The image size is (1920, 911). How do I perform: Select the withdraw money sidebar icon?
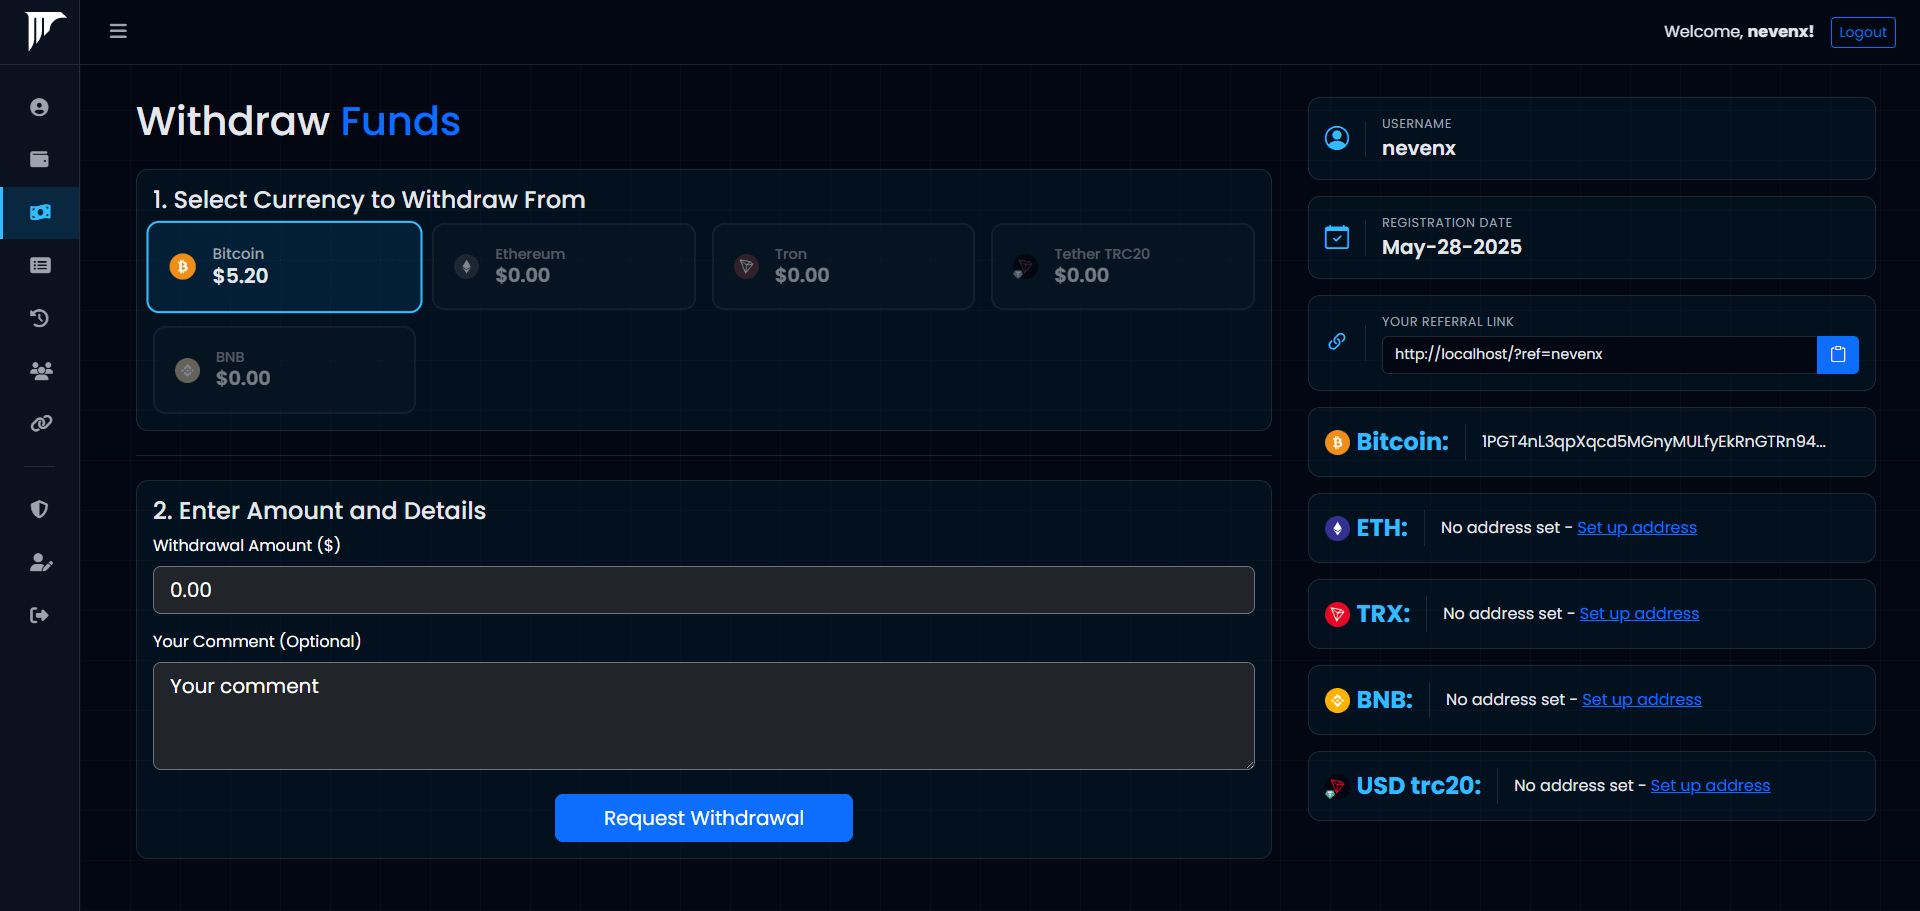(x=40, y=212)
